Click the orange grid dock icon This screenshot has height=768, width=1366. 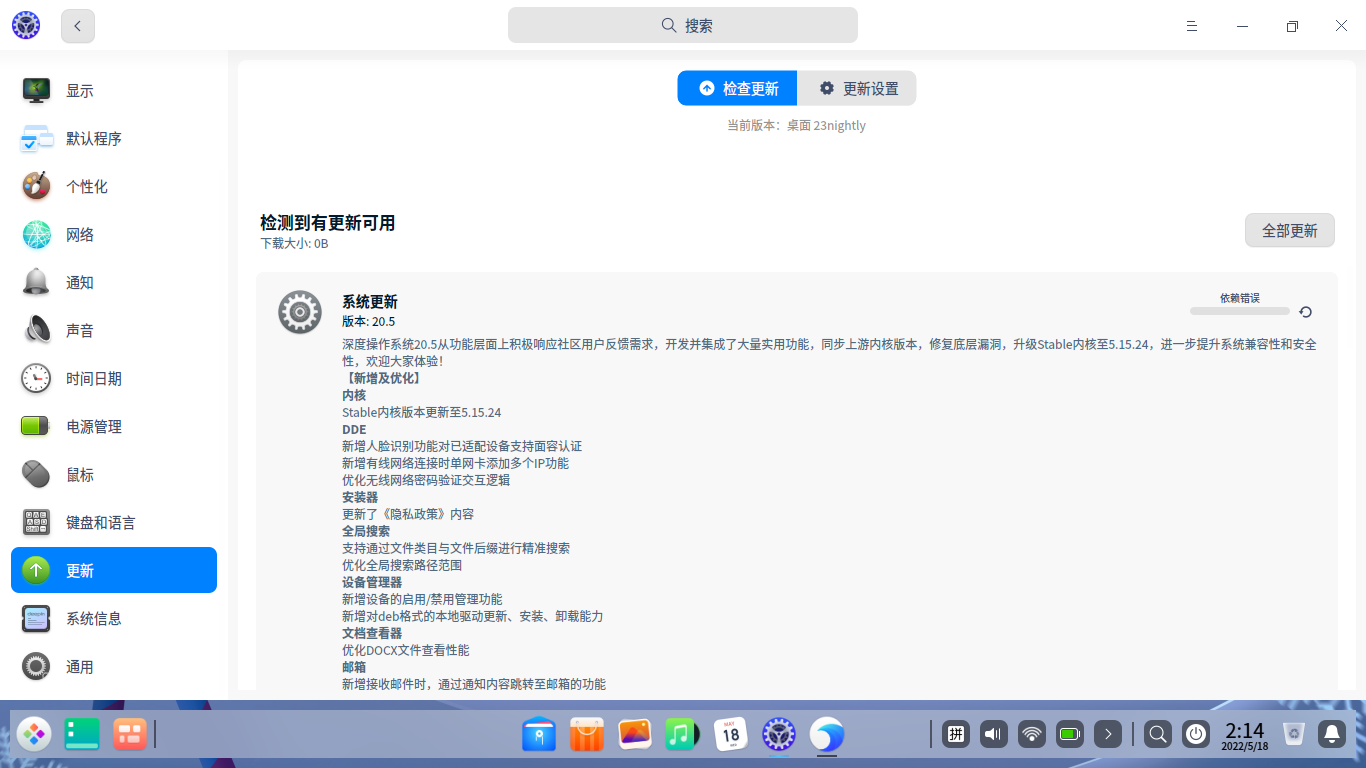(130, 735)
